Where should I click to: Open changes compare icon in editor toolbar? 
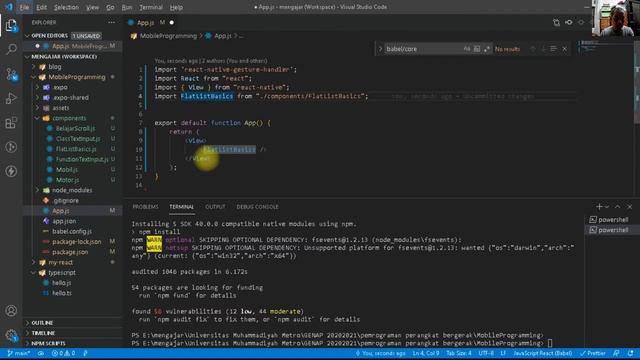[x=556, y=22]
